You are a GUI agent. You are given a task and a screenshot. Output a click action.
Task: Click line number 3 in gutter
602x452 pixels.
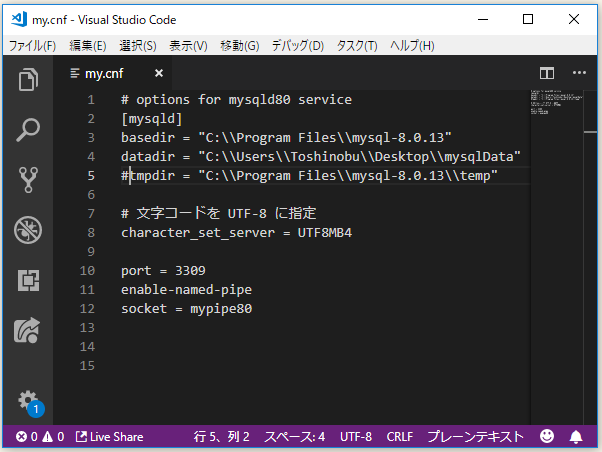point(91,137)
